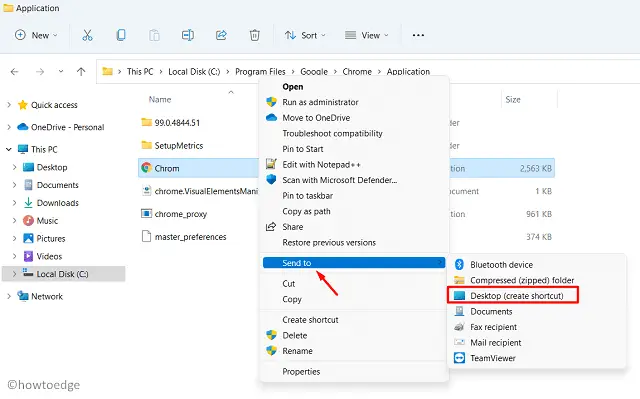640x399 pixels.
Task: Expand Quick access in navigation pane
Action: coord(9,105)
